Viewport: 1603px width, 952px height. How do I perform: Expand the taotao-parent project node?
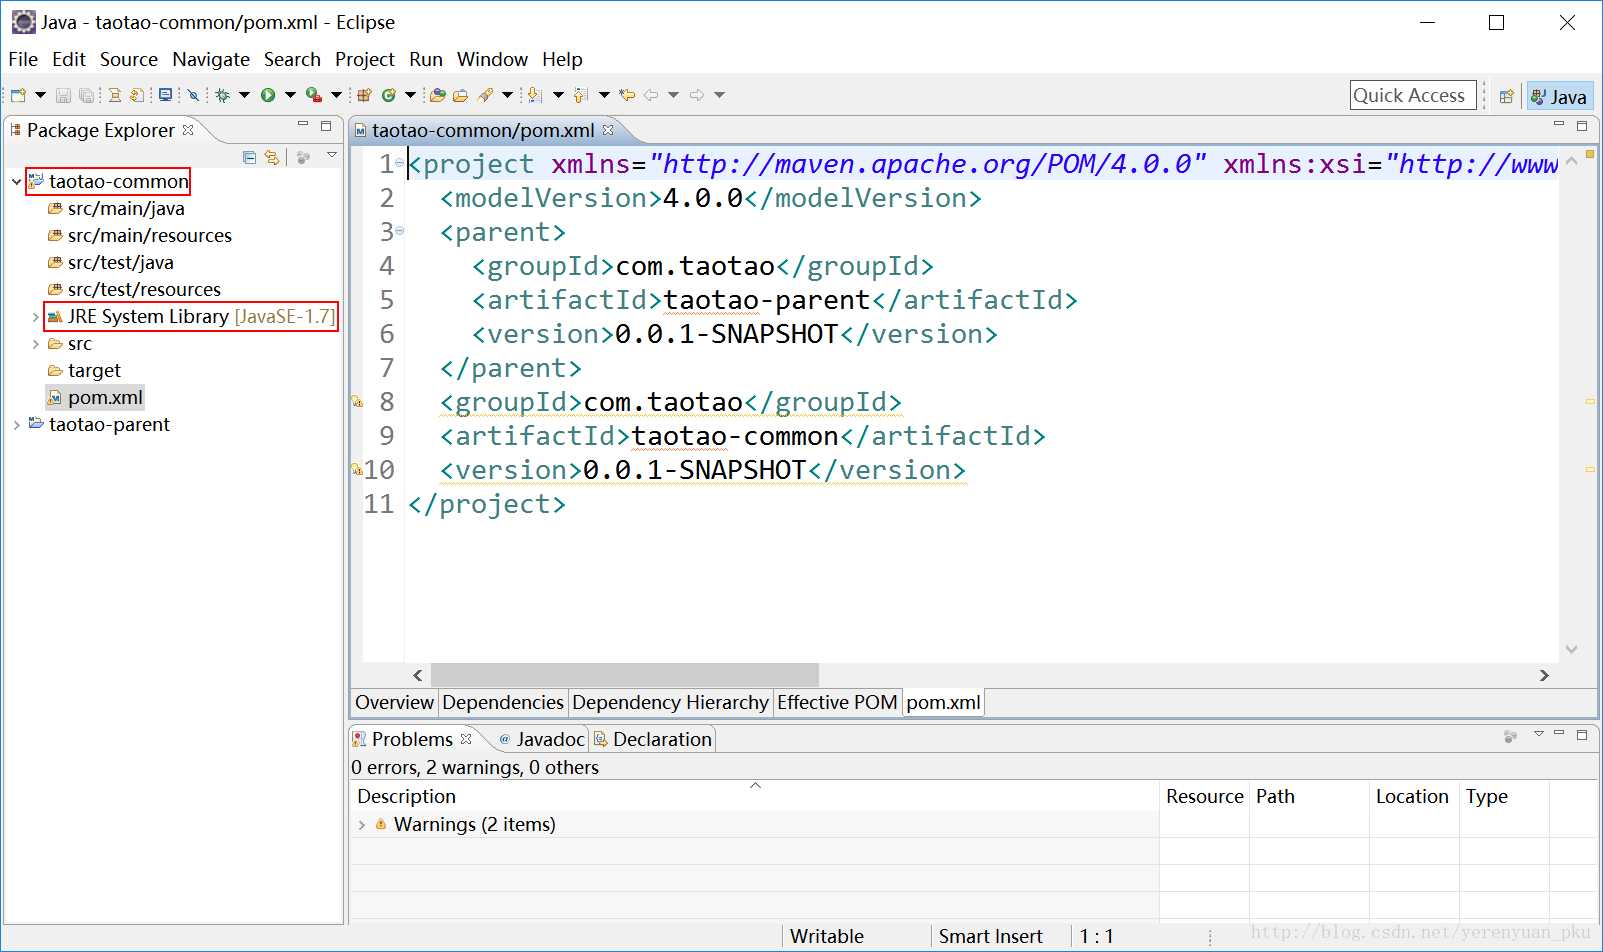click(x=16, y=425)
